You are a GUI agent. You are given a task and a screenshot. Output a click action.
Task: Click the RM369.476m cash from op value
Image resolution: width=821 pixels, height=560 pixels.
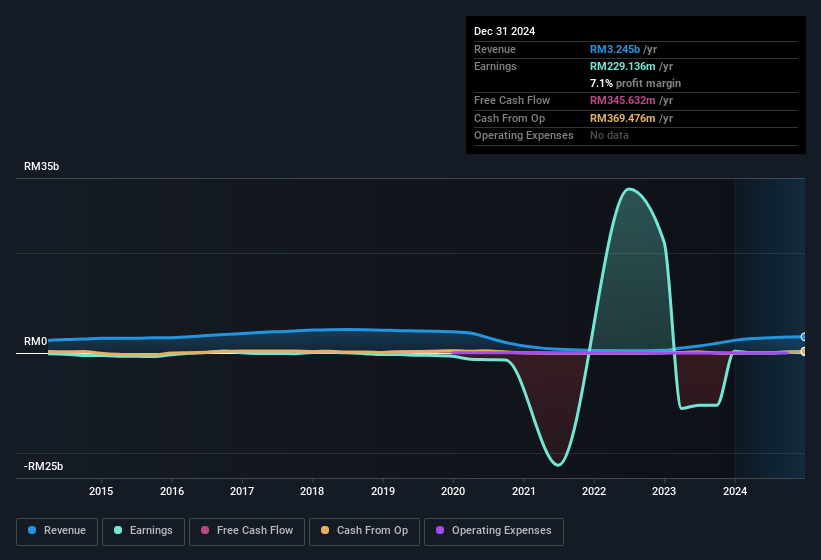coord(623,118)
